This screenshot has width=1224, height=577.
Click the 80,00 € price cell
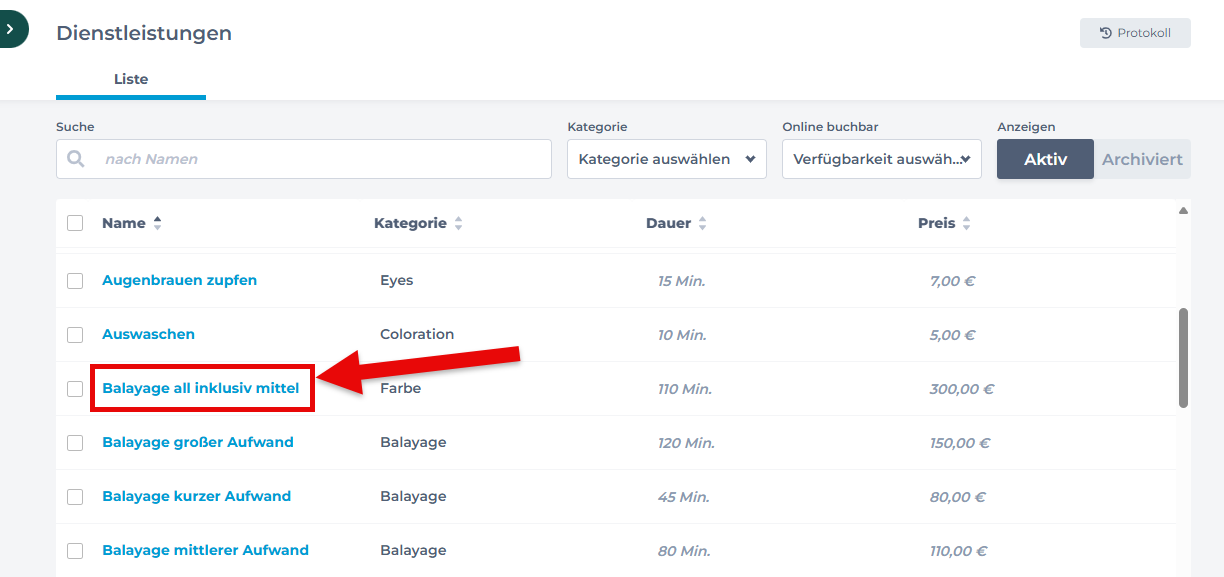coord(958,497)
